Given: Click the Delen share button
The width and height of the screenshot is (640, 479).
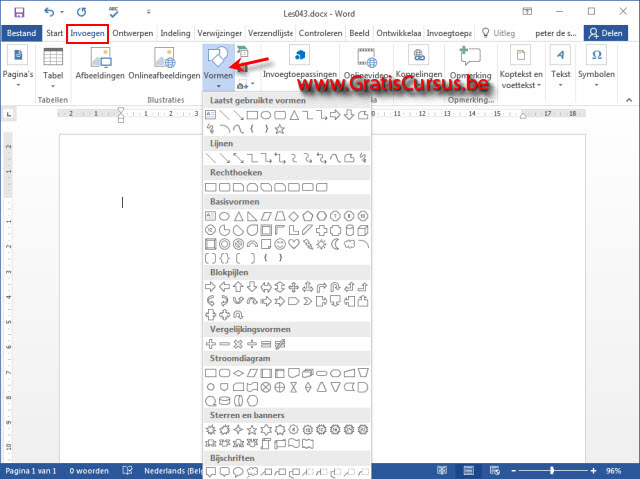Looking at the screenshot, I should 605,33.
